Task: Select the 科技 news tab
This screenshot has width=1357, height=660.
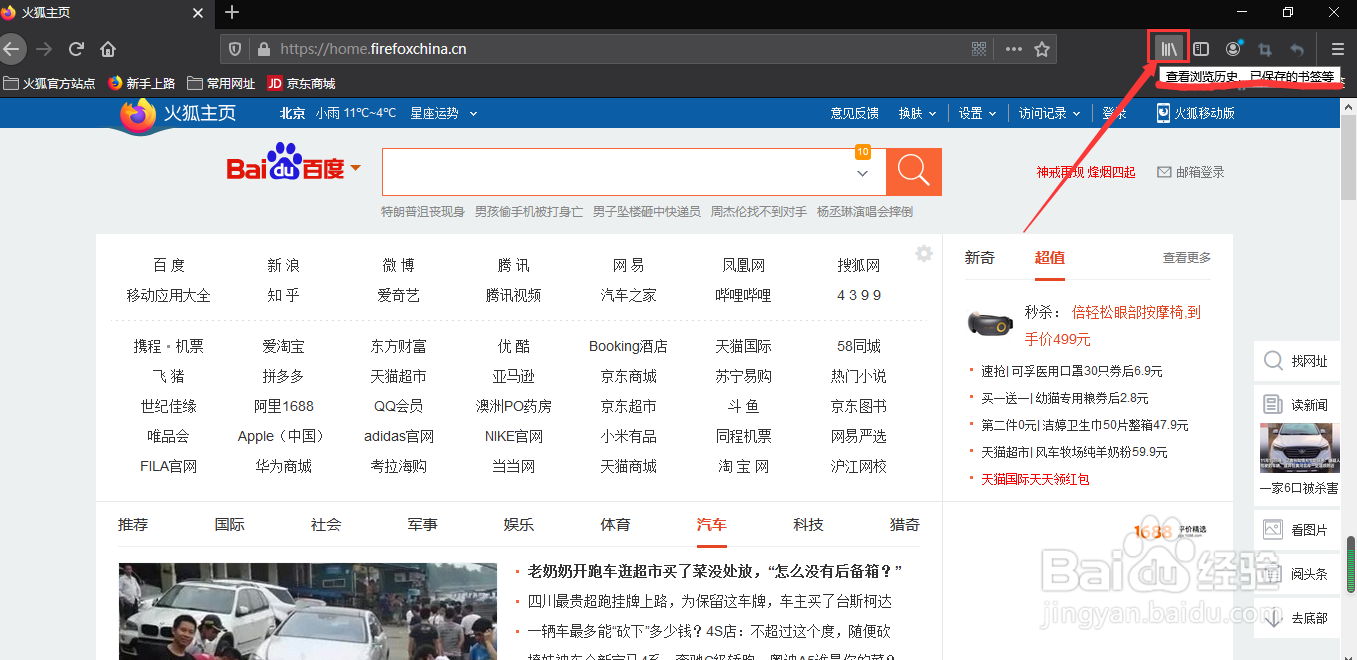Action: click(808, 524)
